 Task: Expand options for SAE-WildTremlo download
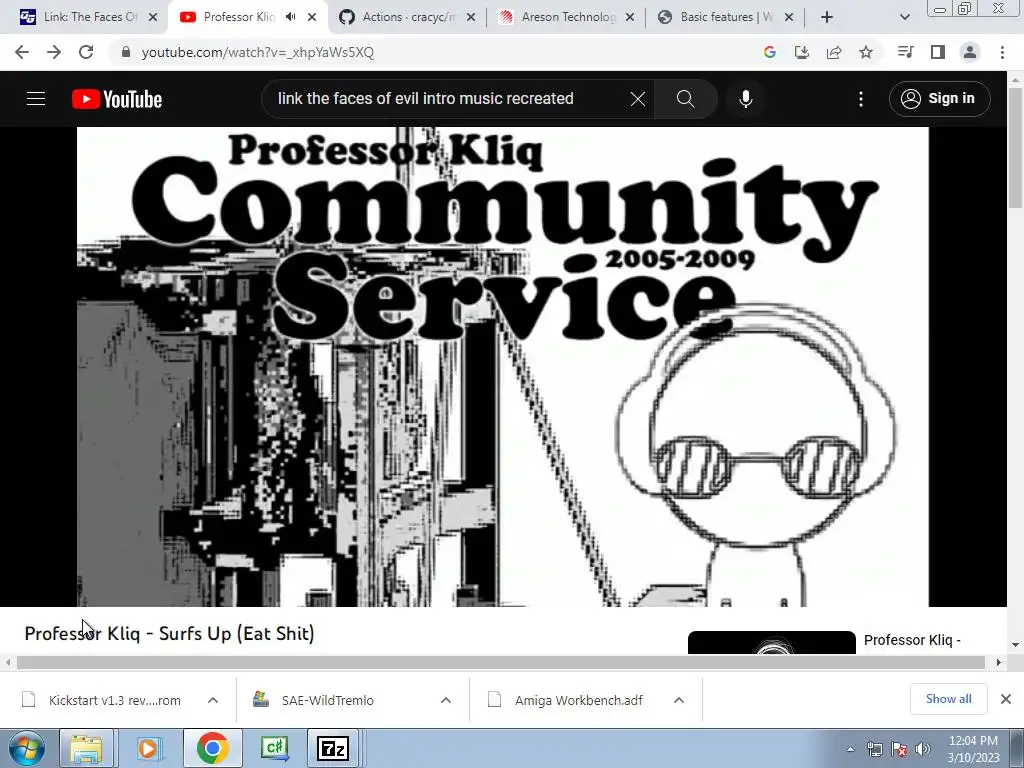click(446, 700)
